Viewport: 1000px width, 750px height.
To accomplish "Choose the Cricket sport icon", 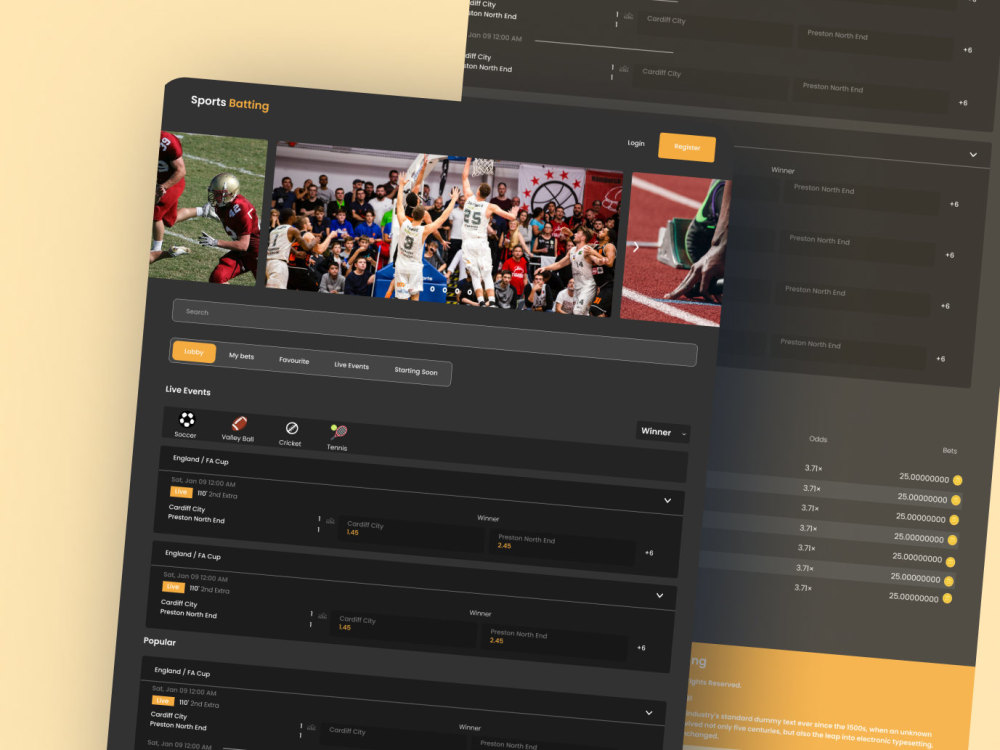I will coord(291,428).
